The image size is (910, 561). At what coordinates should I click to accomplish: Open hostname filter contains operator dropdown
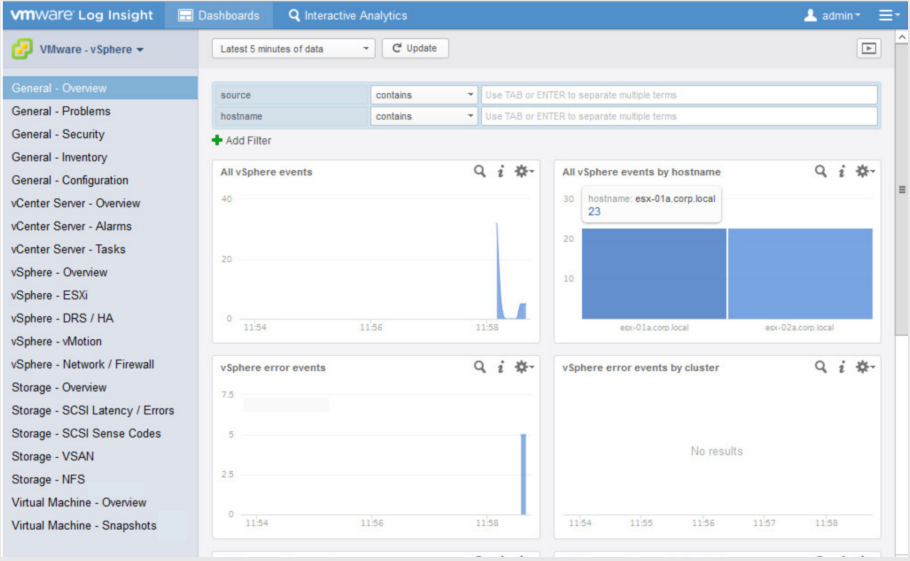424,116
